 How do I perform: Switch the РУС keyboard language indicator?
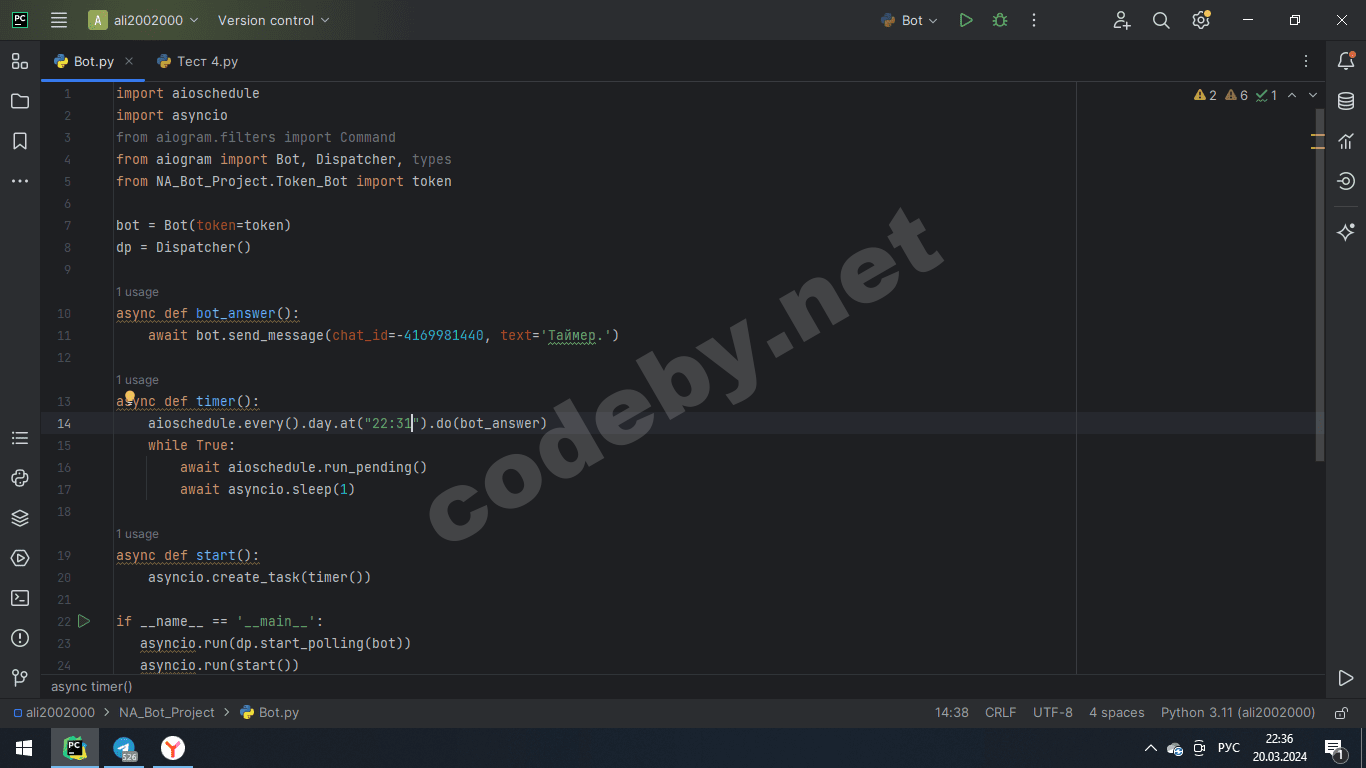1229,748
